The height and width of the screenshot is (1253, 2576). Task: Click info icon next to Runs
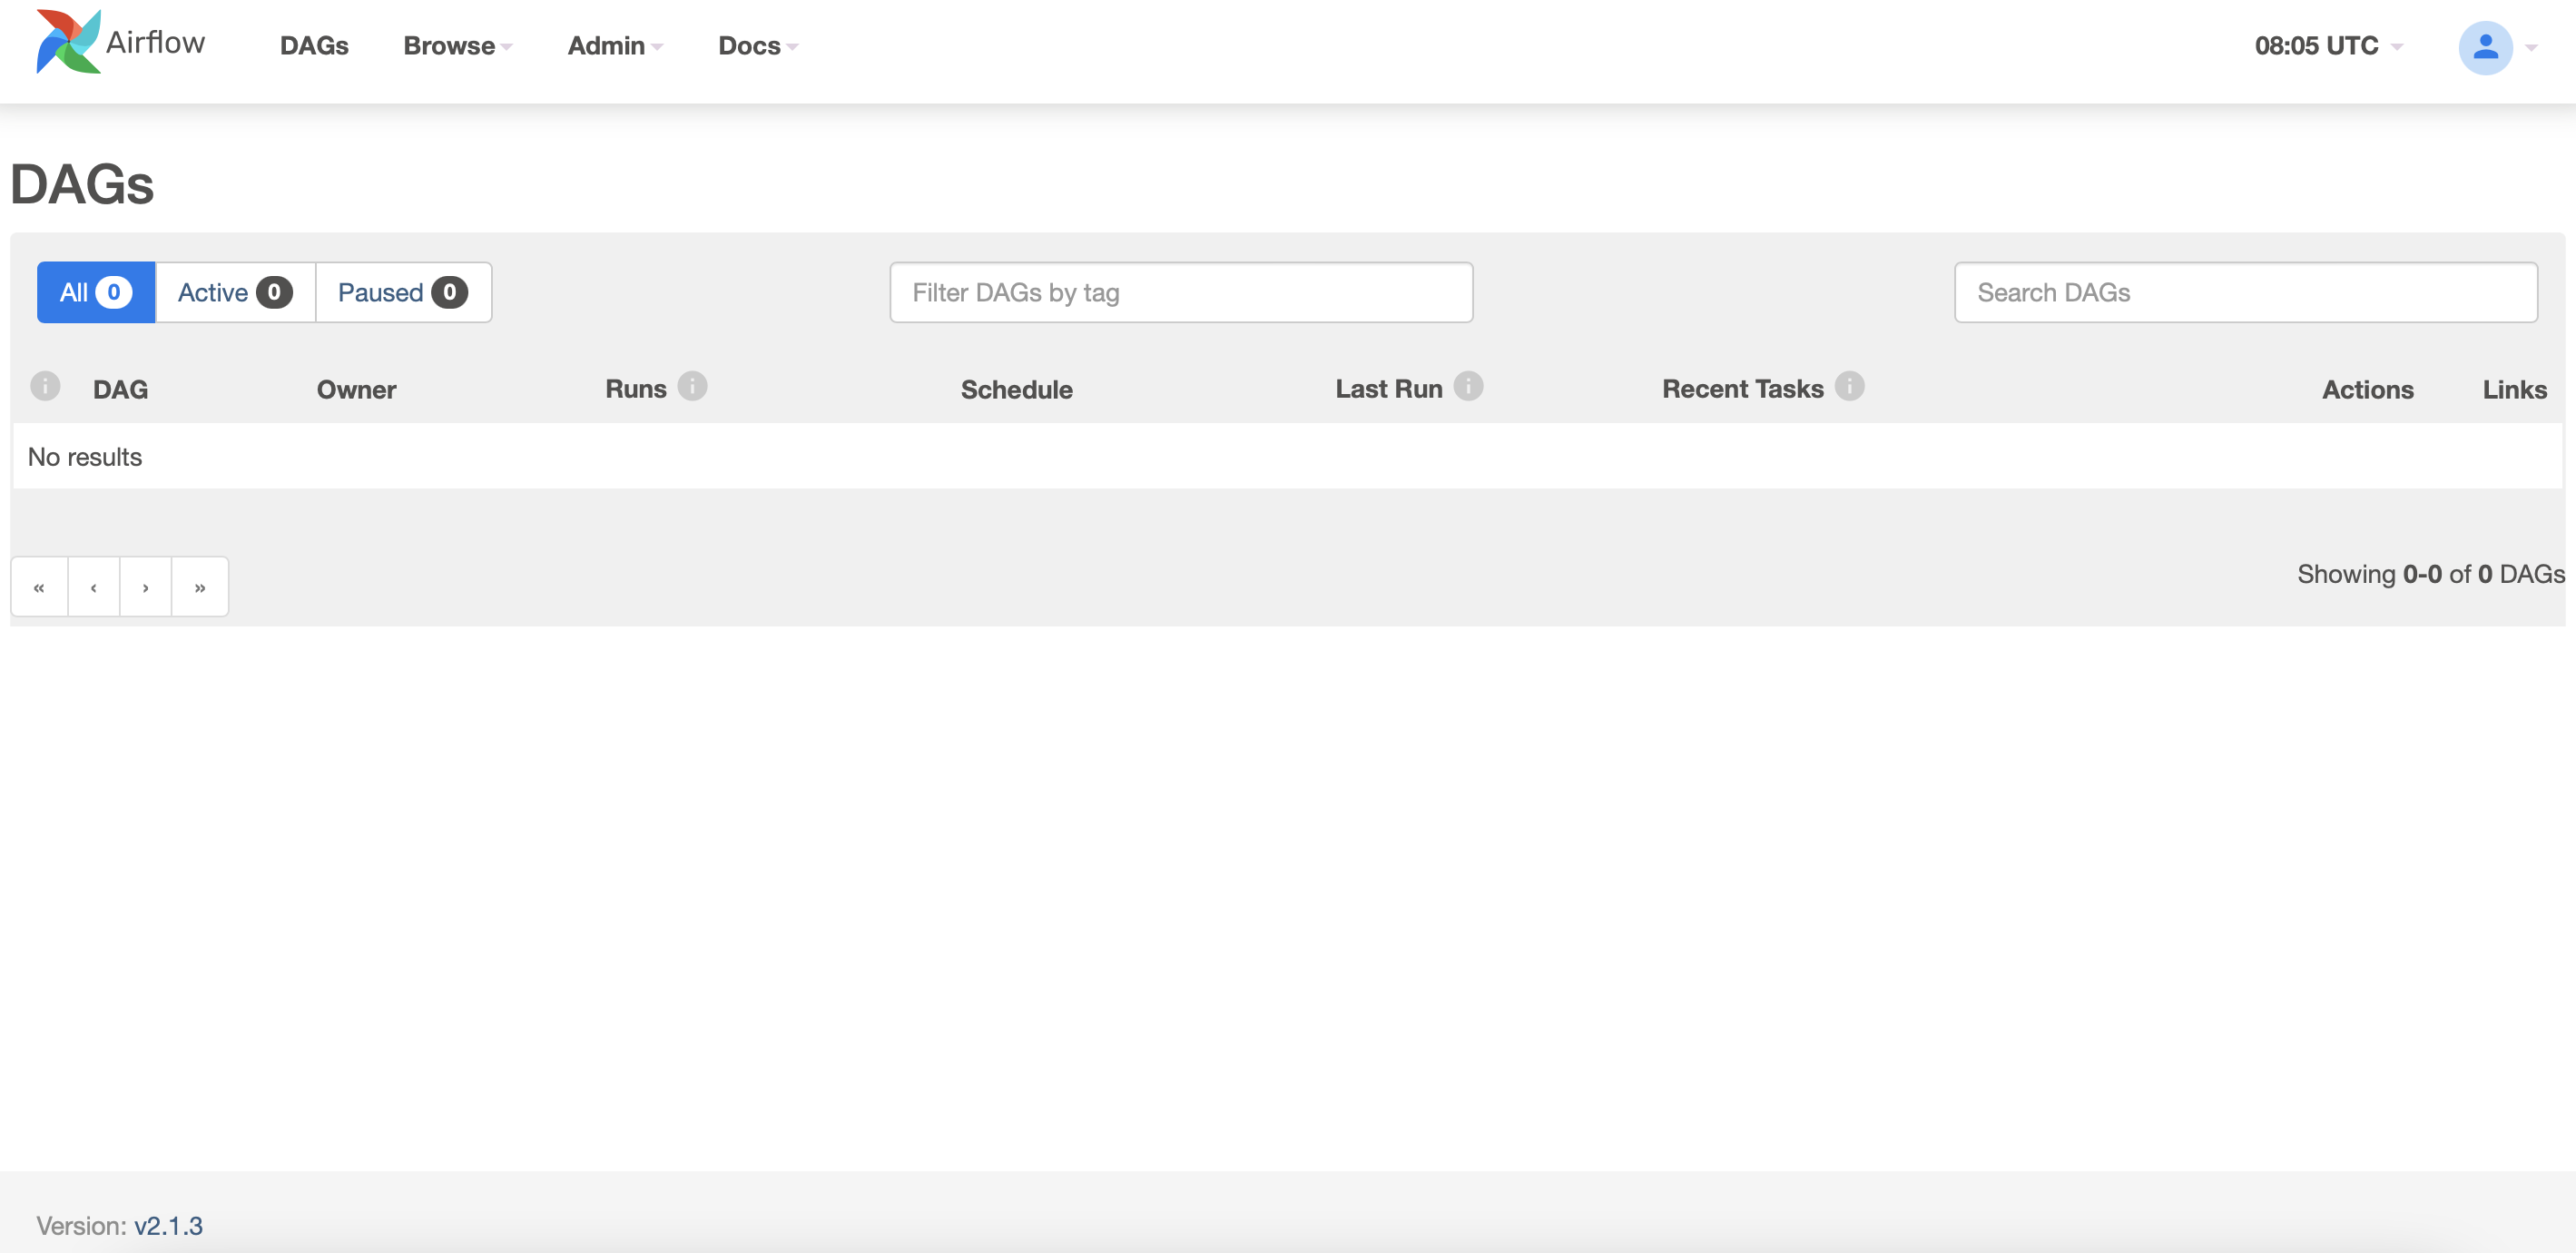tap(692, 387)
